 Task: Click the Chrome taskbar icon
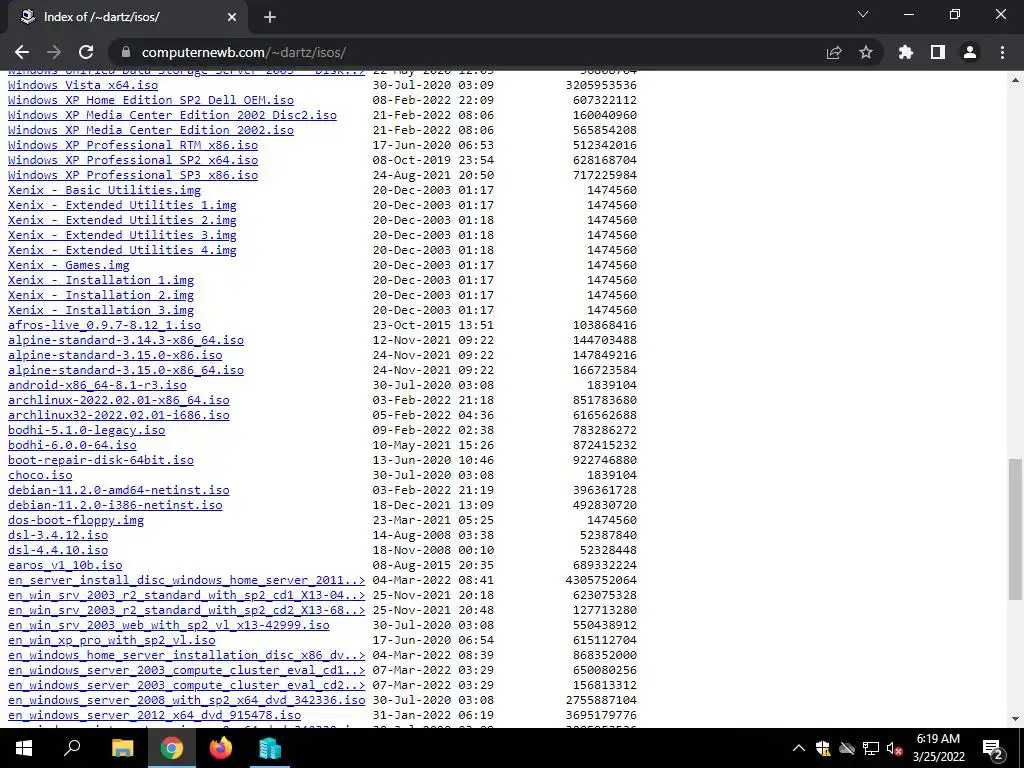172,748
